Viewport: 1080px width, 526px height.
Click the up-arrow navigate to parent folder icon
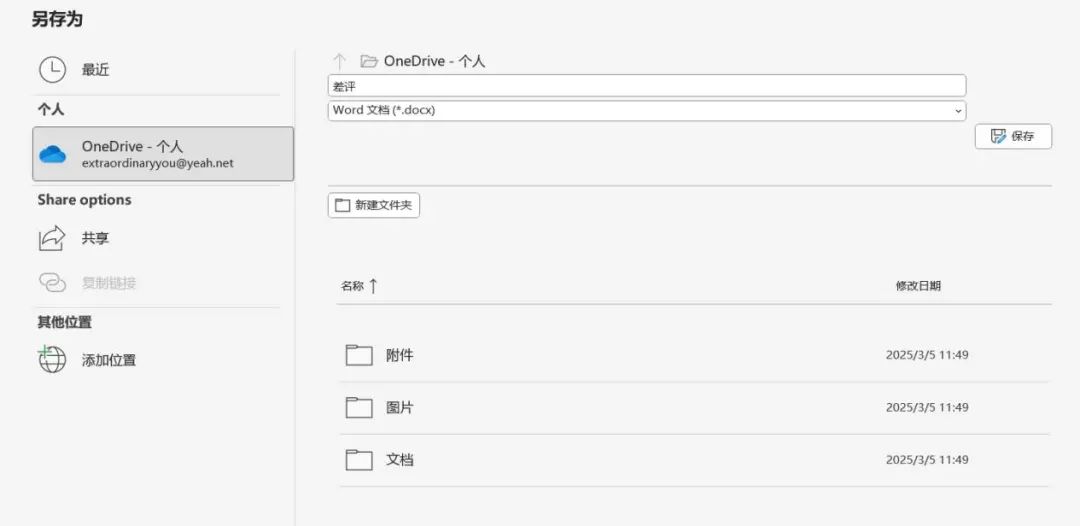coord(339,61)
